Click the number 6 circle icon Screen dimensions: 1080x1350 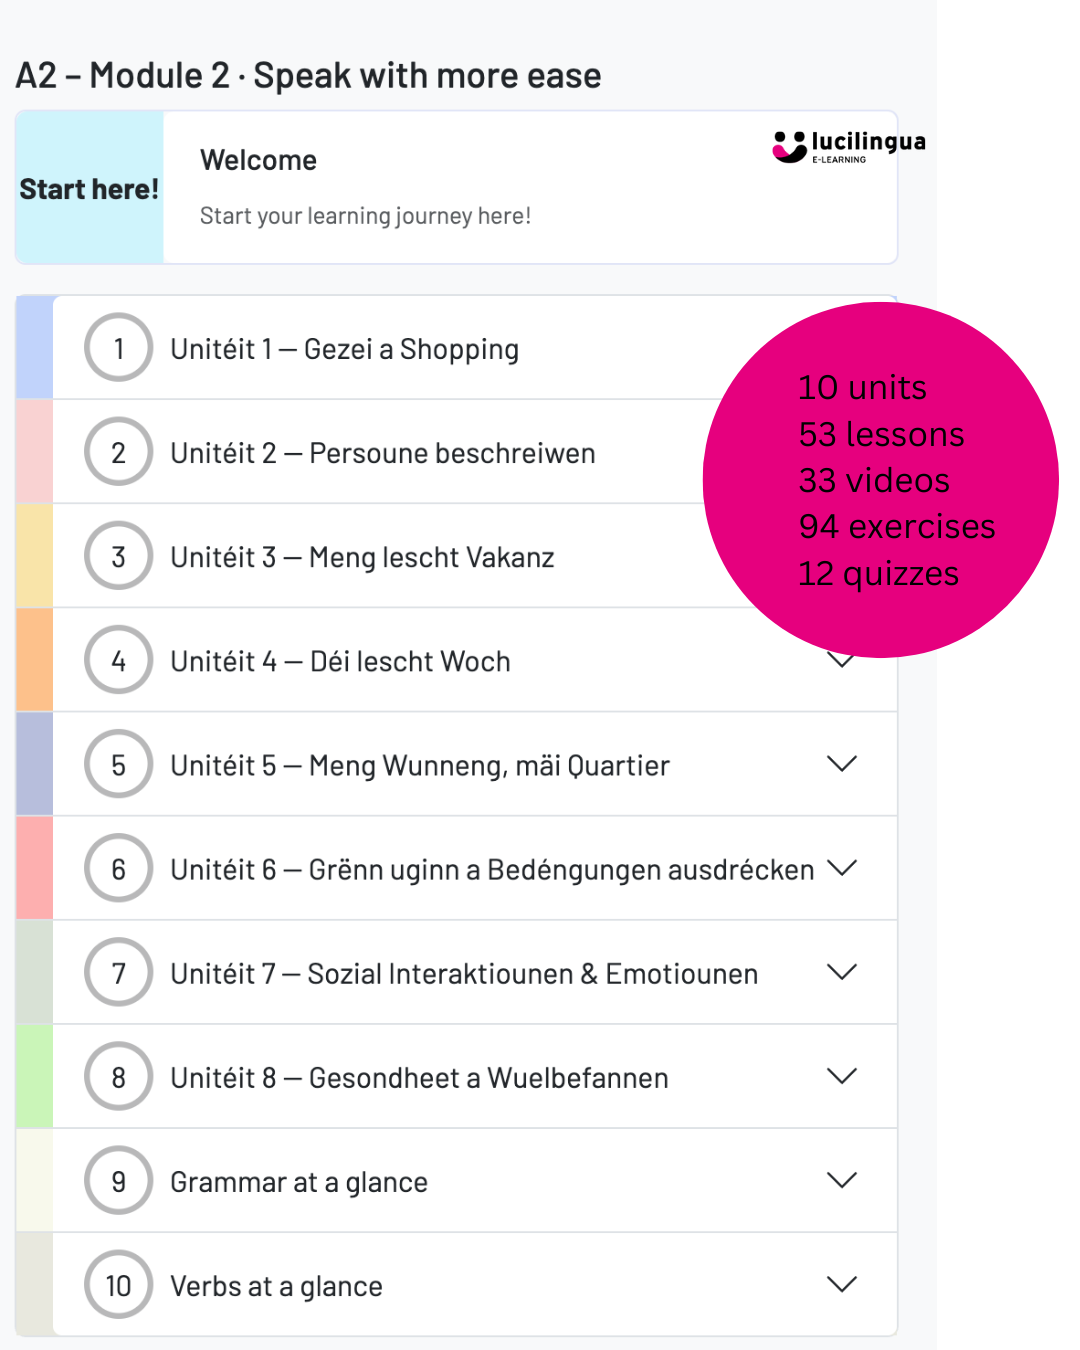[x=119, y=869]
